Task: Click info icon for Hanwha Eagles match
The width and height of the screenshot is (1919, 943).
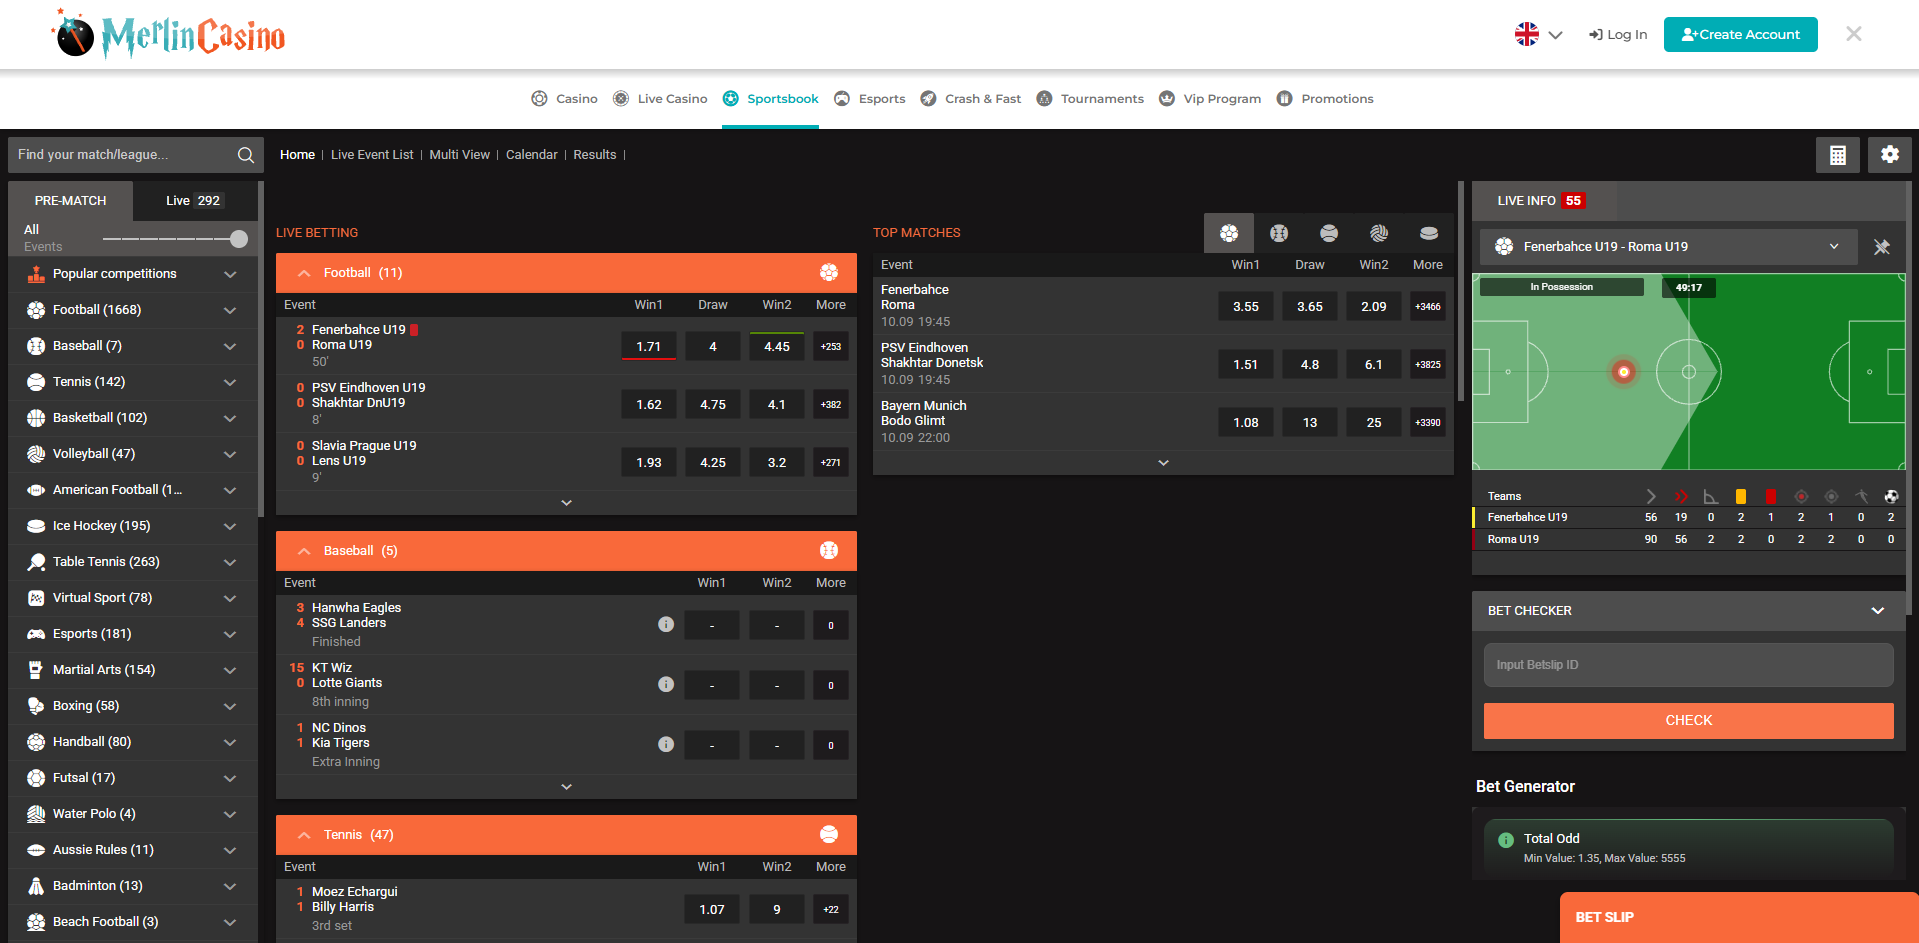Action: pos(666,624)
